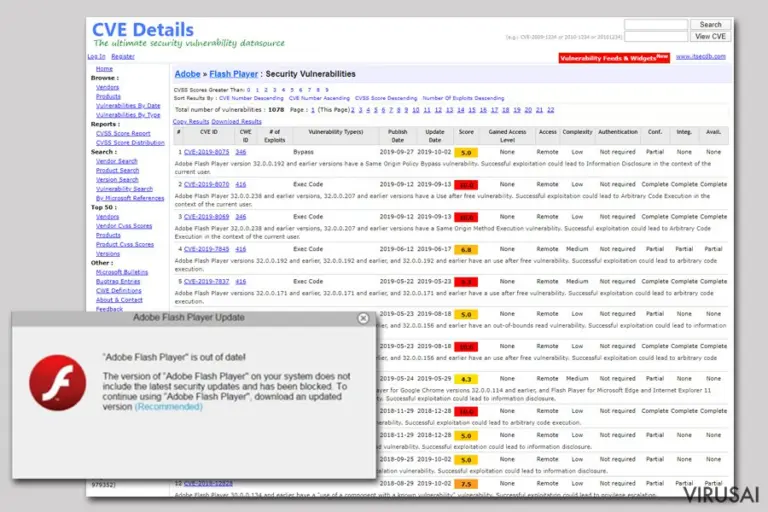Open Vendor Cvss Scores under Top 50
Image resolution: width=768 pixels, height=512 pixels.
point(124,226)
